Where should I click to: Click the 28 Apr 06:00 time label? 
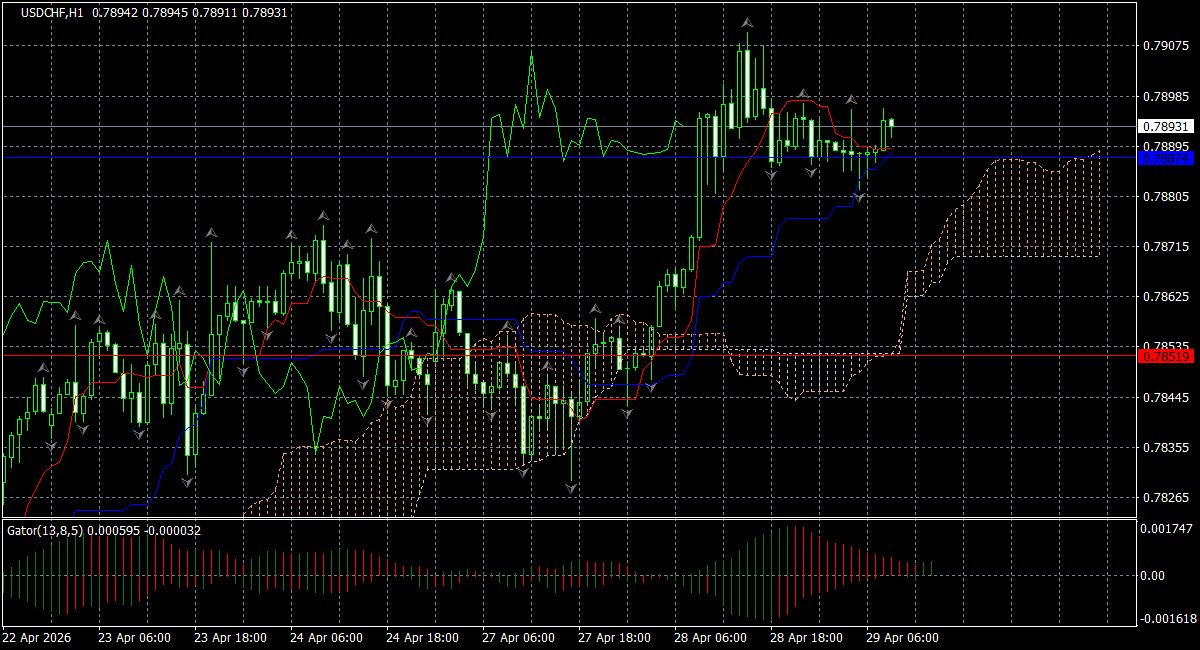tap(710, 637)
